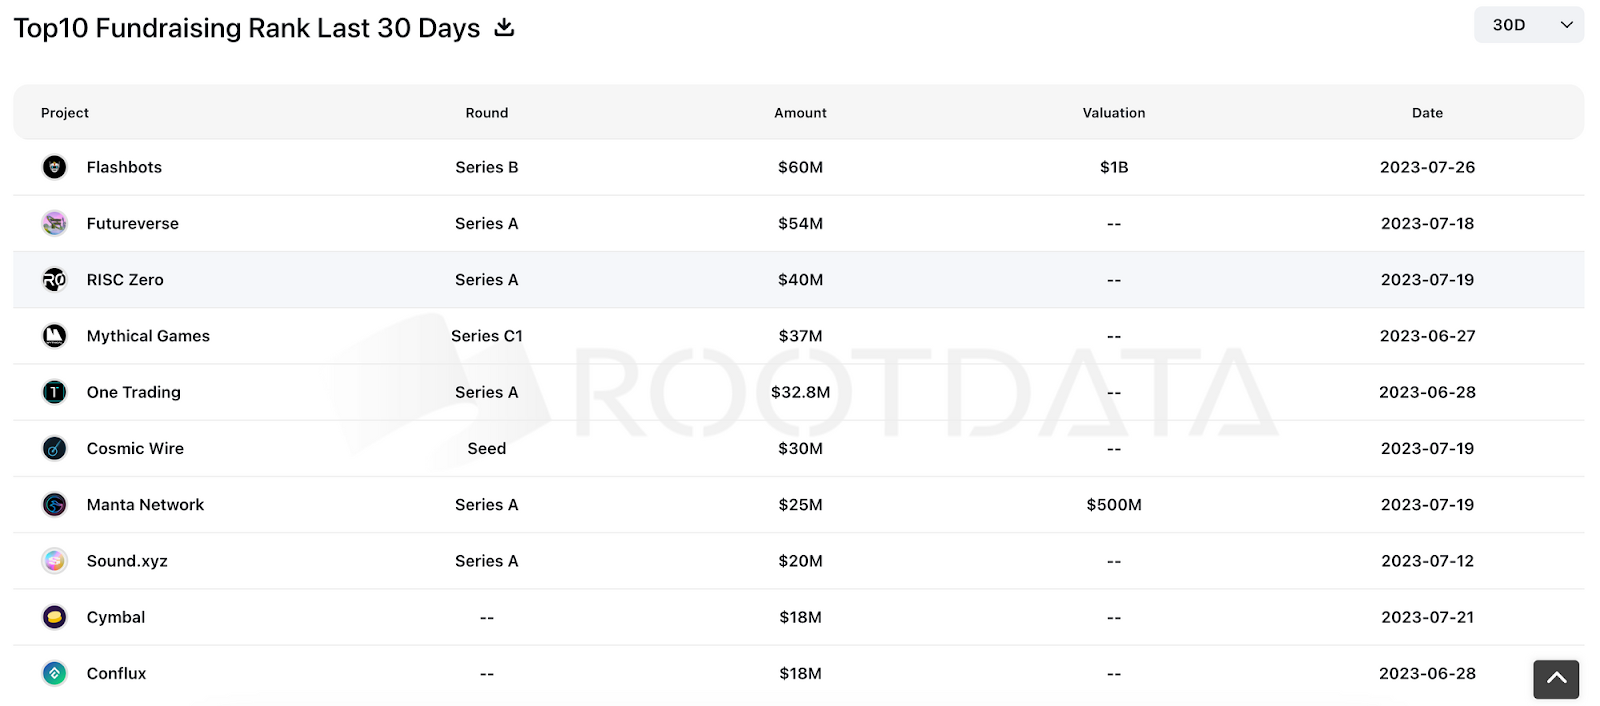This screenshot has width=1600, height=706.
Task: Click the Flashbots project logo
Action: (x=55, y=167)
